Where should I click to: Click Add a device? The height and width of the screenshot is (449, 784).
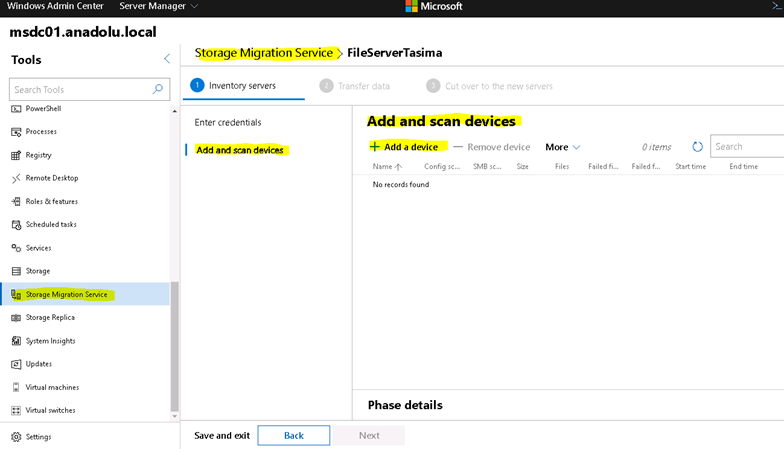404,146
